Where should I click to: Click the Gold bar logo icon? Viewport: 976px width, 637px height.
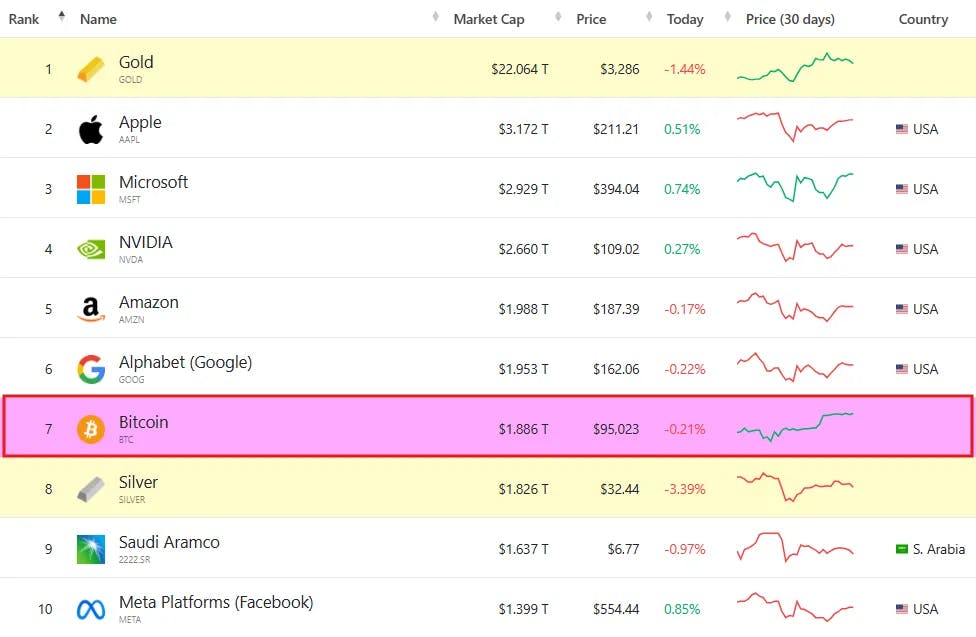(x=91, y=69)
